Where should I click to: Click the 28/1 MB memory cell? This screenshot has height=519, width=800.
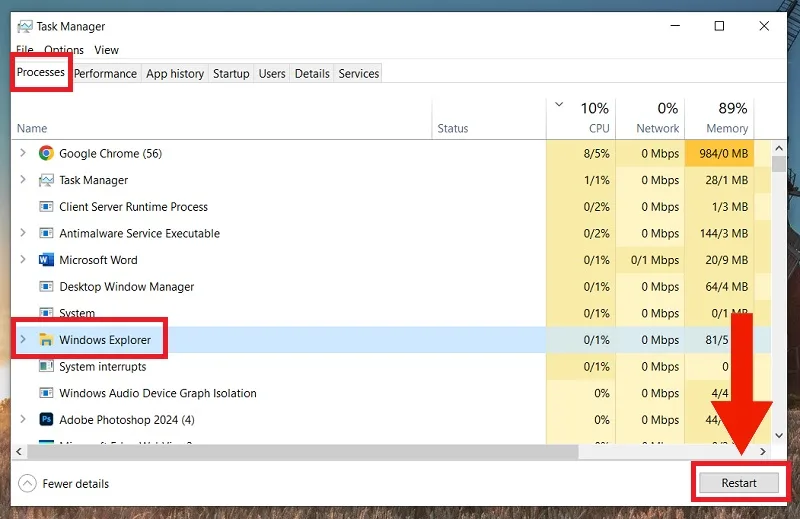tap(720, 180)
